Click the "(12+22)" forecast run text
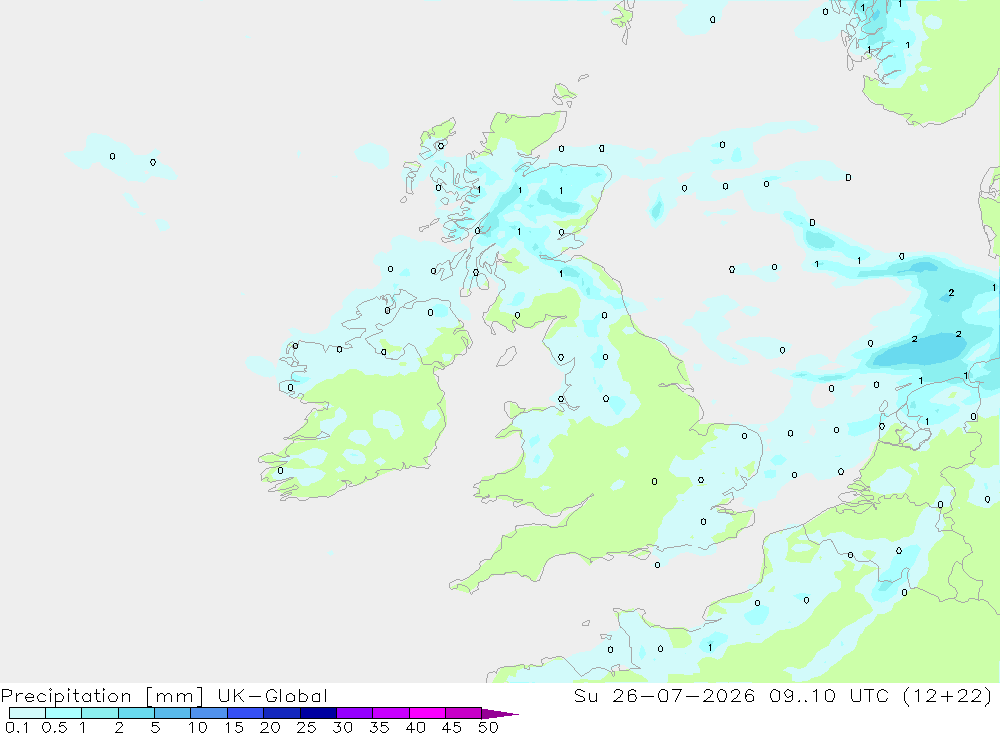The image size is (1000, 733). point(948,696)
